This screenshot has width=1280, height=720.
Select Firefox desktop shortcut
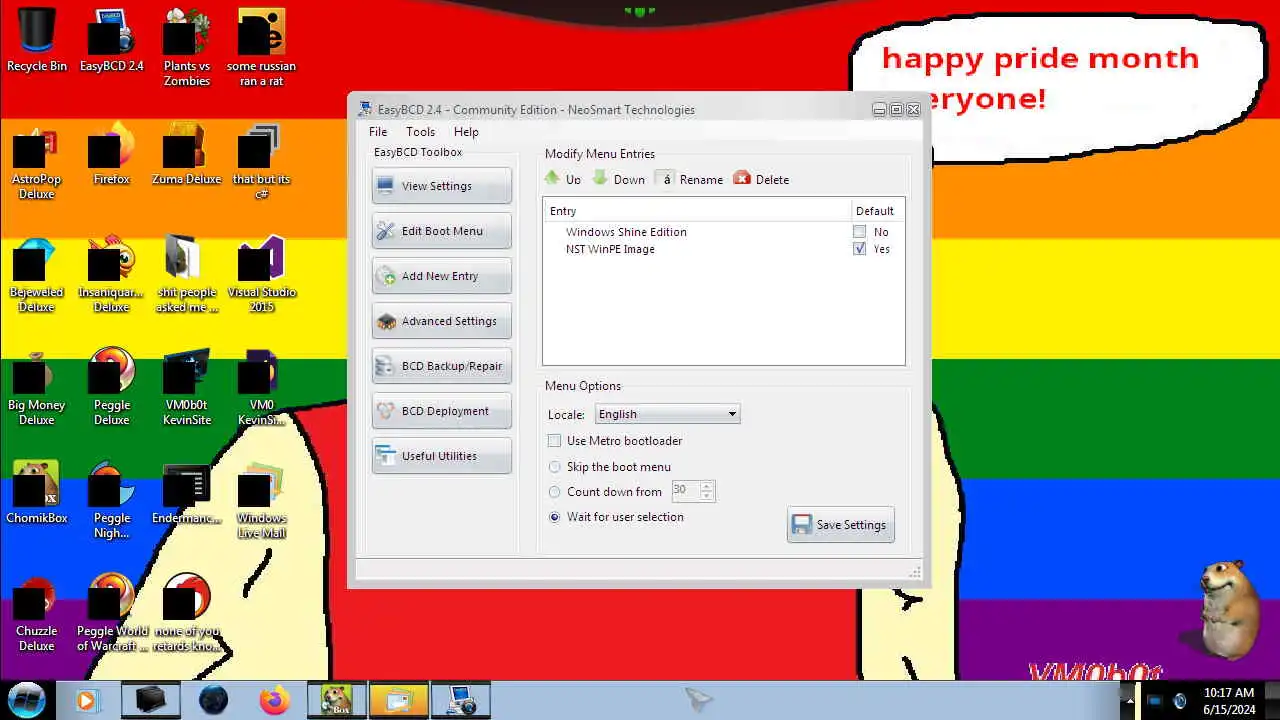point(112,153)
